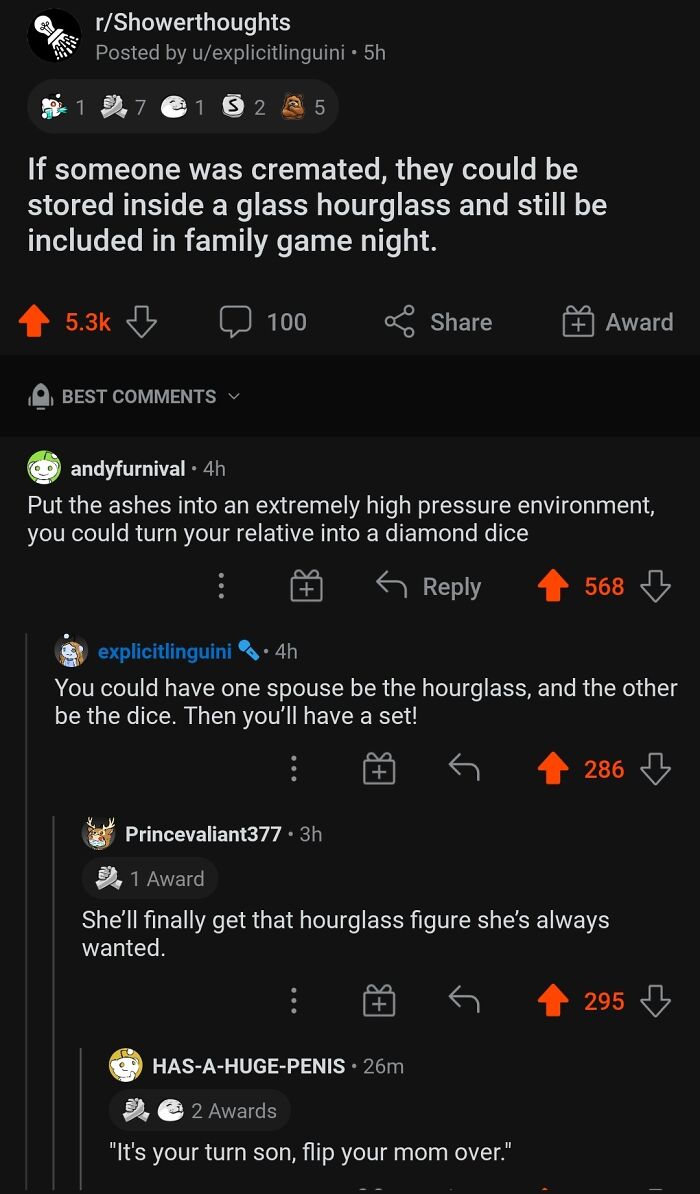The image size is (700, 1194).
Task: Reply to andyfurnival's comment
Action: click(429, 587)
